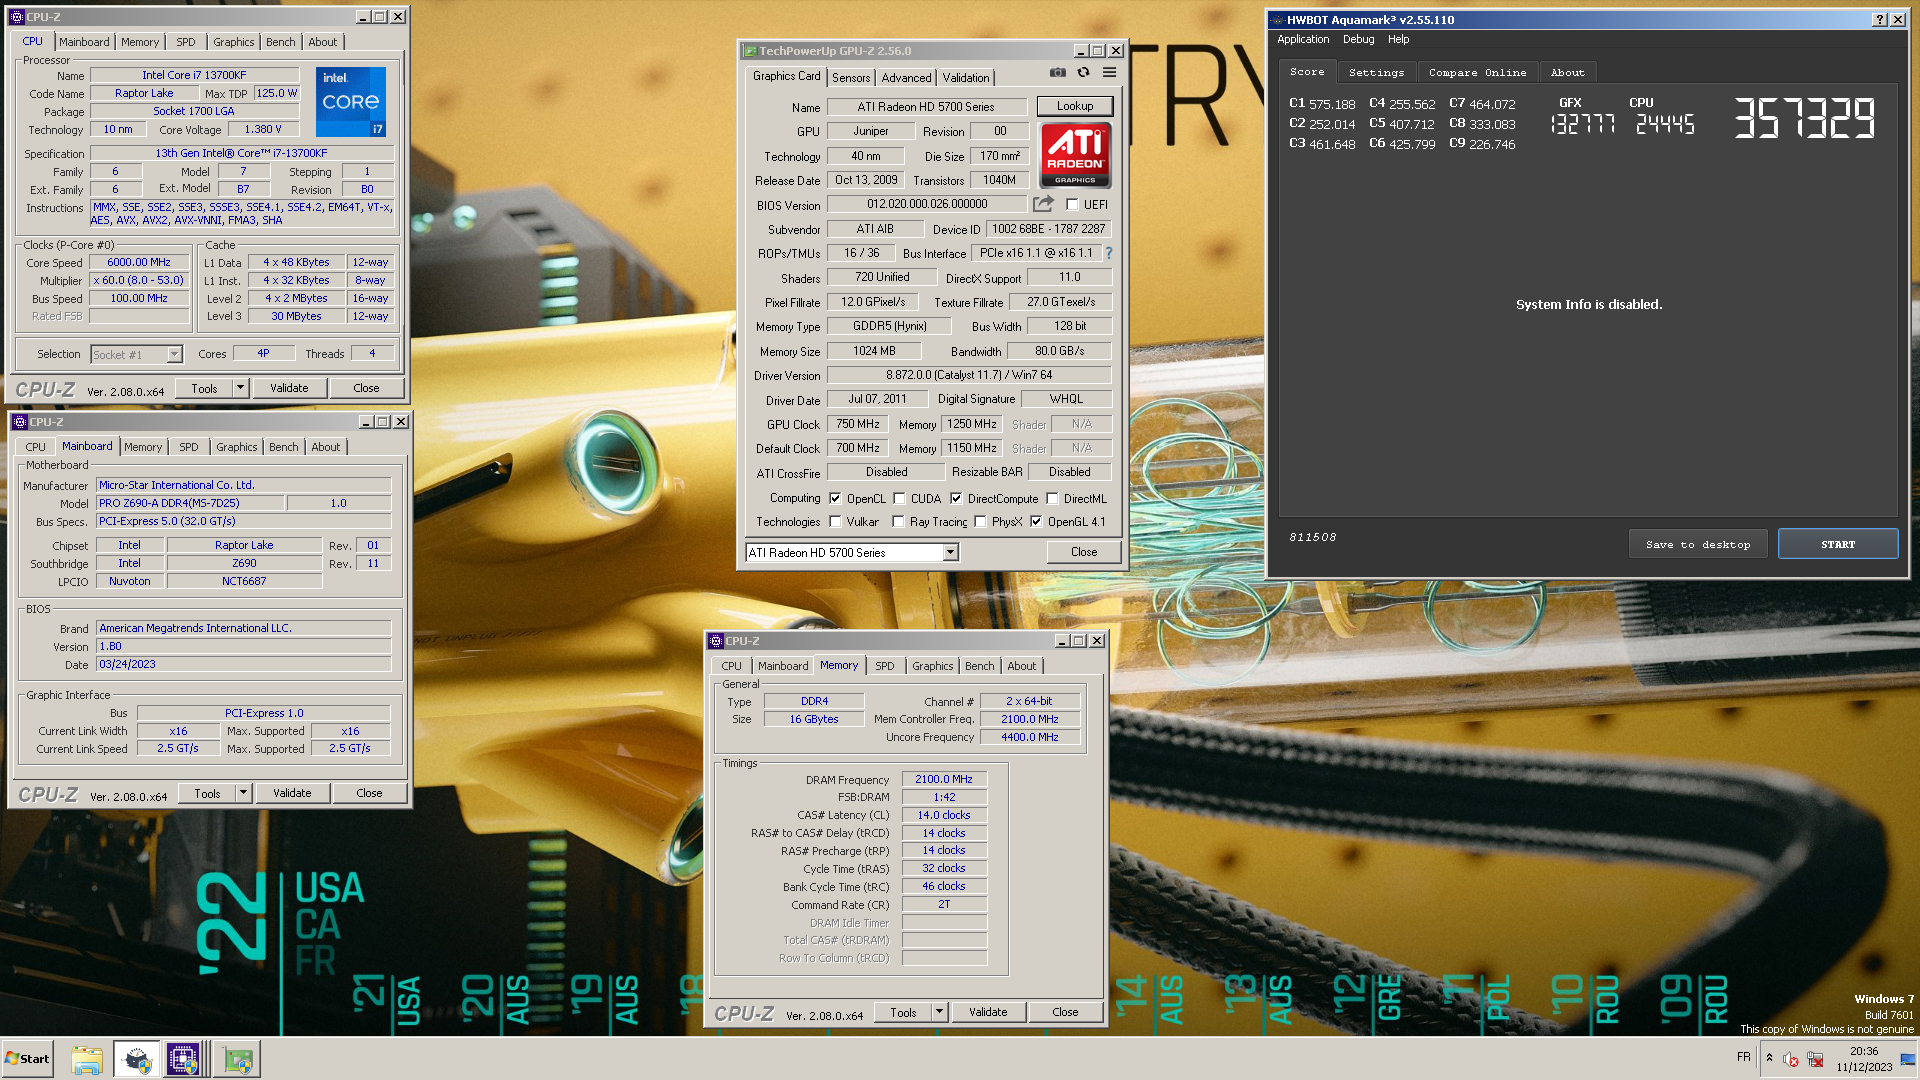This screenshot has height=1080, width=1920.
Task: Open the Application menu in Aquamark
Action: 1303,39
